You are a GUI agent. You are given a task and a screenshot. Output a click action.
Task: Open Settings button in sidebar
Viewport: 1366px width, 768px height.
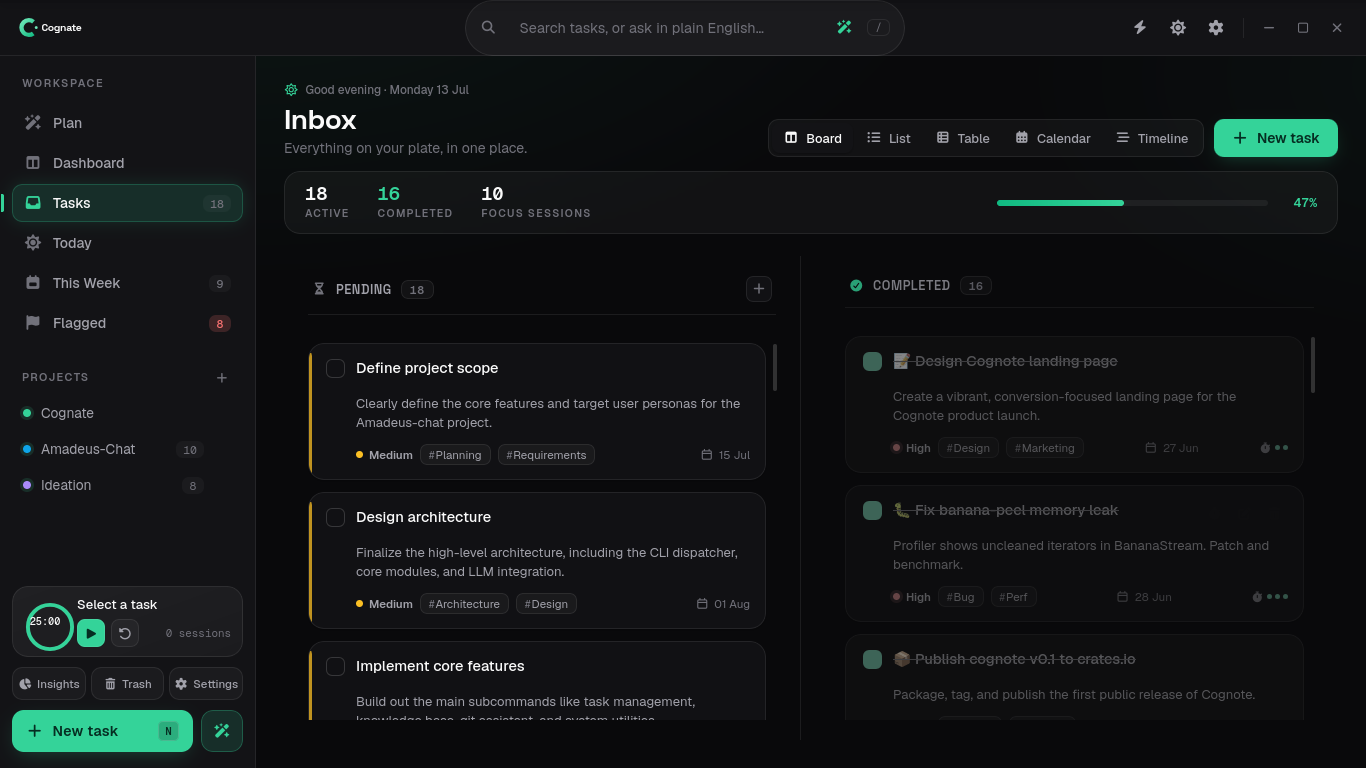click(x=206, y=684)
